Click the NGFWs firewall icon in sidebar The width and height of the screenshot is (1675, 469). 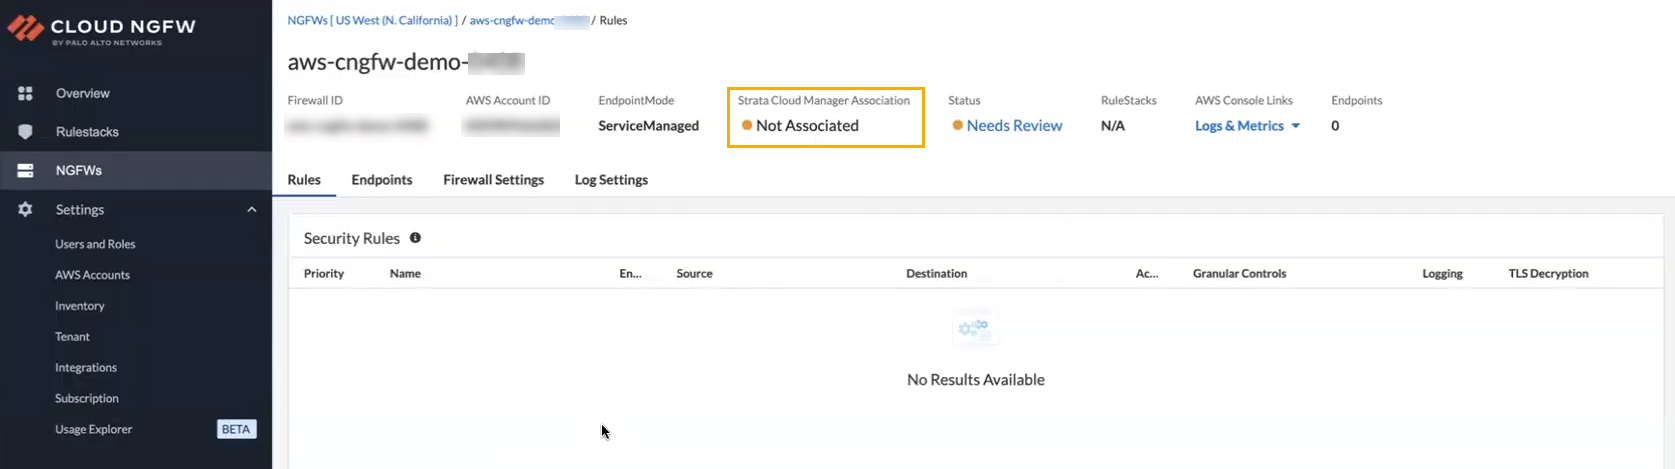26,171
